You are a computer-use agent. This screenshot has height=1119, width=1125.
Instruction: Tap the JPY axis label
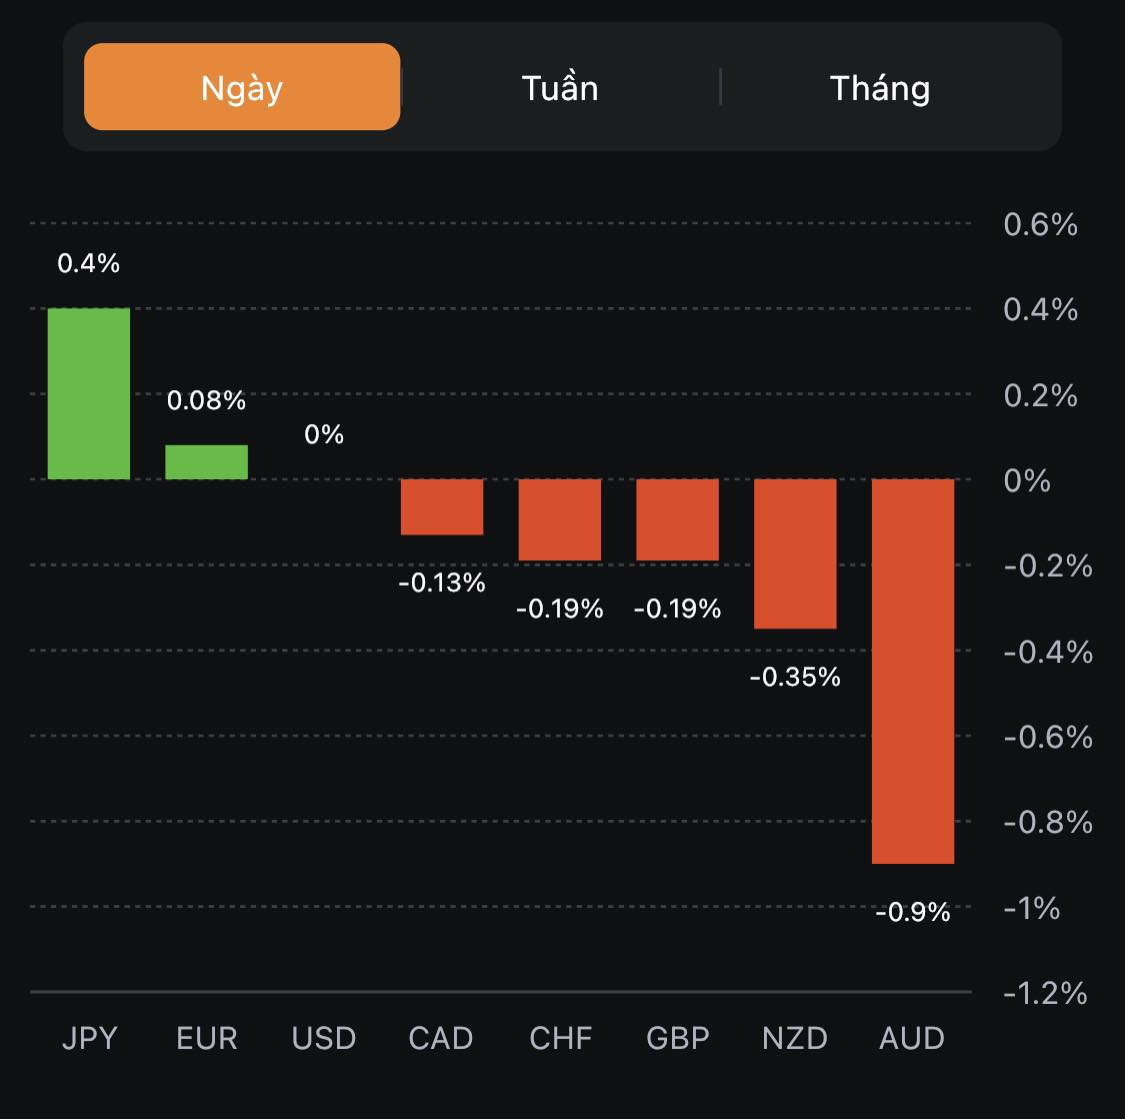[x=90, y=1038]
